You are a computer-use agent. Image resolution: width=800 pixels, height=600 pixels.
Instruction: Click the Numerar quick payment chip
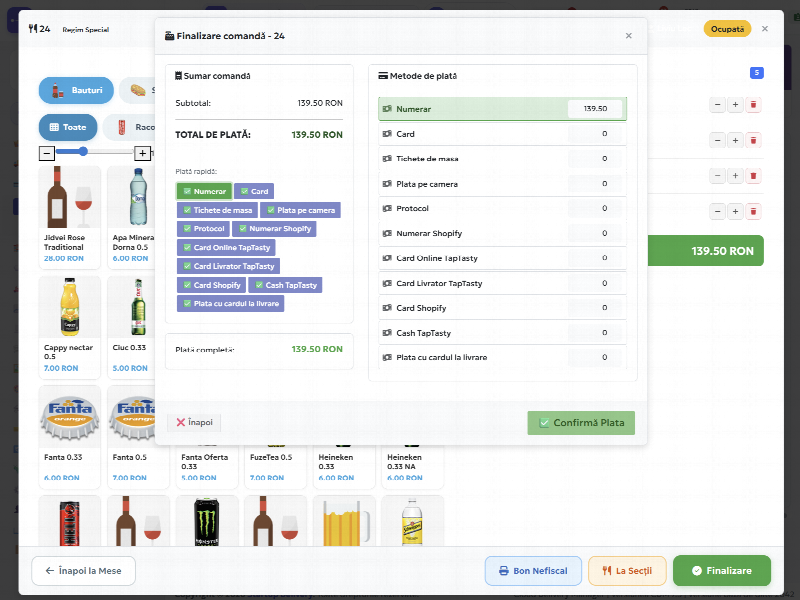click(x=204, y=191)
